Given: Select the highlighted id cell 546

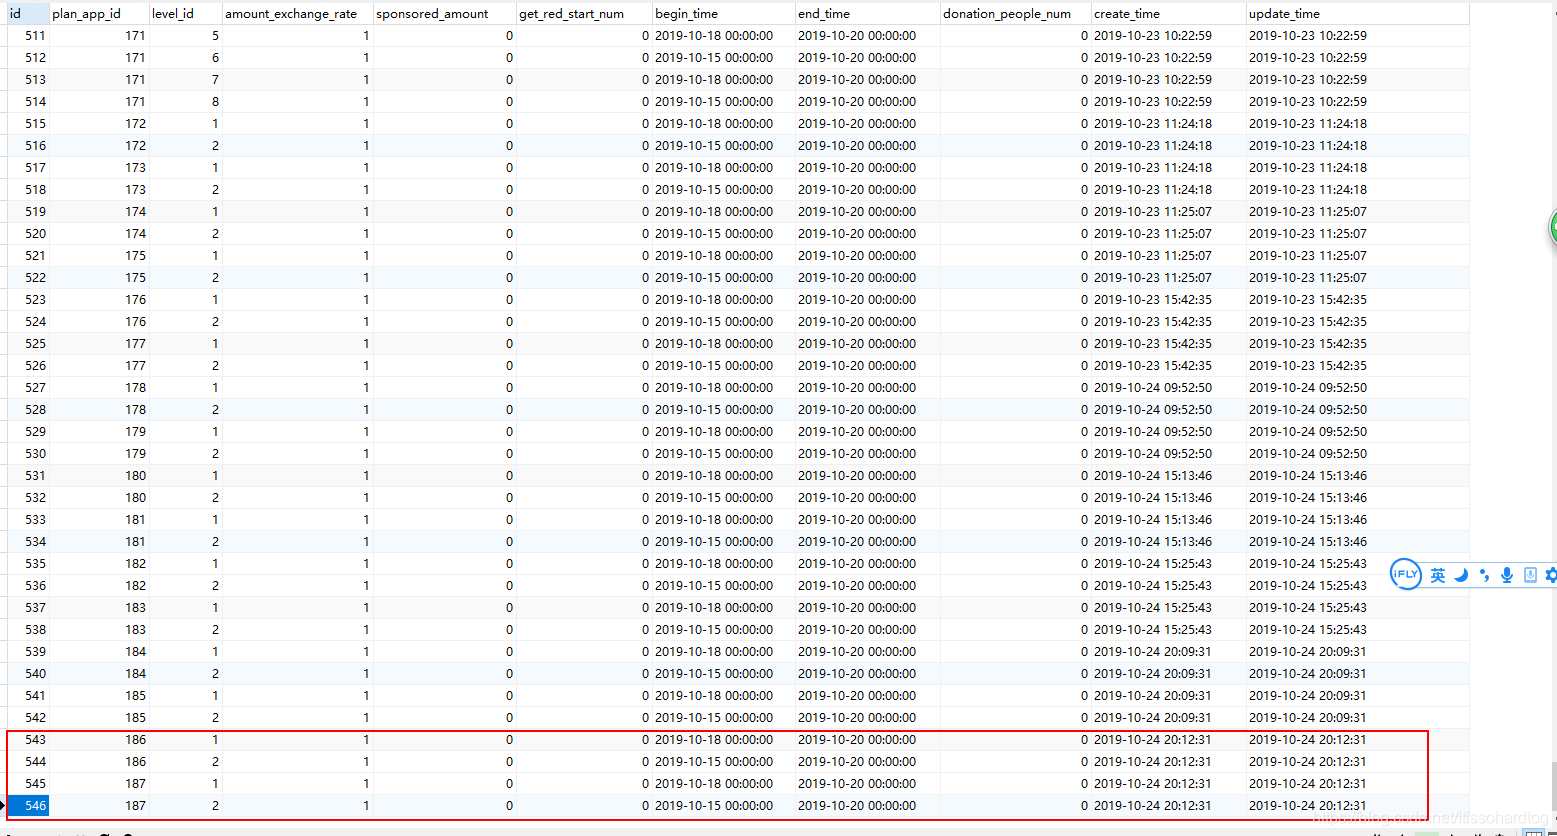Looking at the screenshot, I should pos(27,806).
